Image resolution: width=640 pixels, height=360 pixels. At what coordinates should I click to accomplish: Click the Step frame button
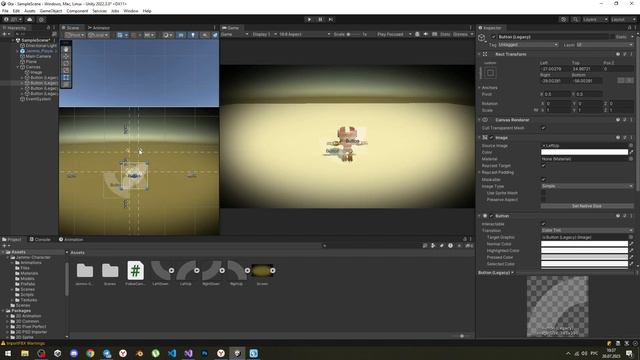click(331, 19)
